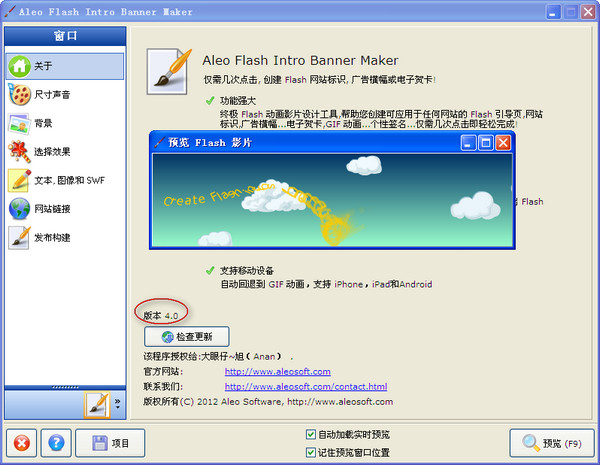Image resolution: width=600 pixels, height=465 pixels.
Task: Click the dotted splitter grip above sidebar footer
Action: 65,387
